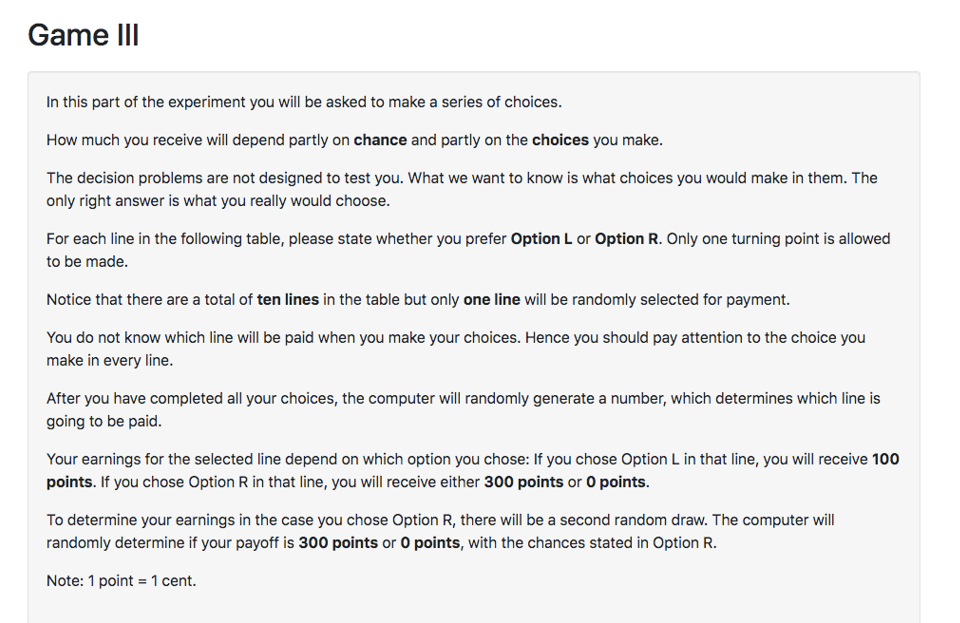Screen dimensions: 960x623
Task: Click the bold word choices
Action: click(x=560, y=140)
